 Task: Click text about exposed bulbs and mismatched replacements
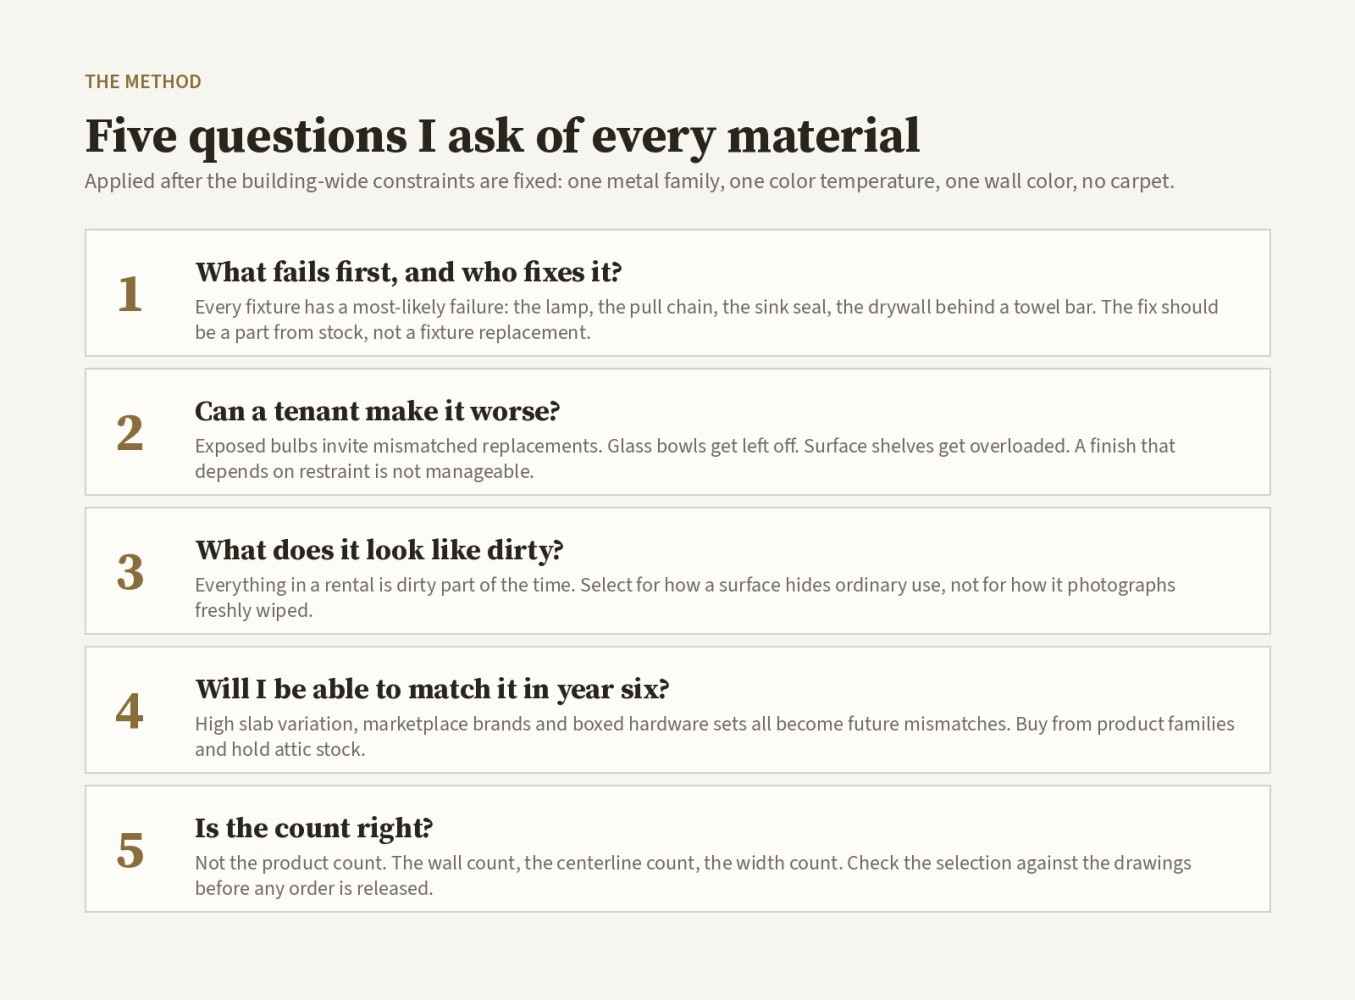(685, 458)
